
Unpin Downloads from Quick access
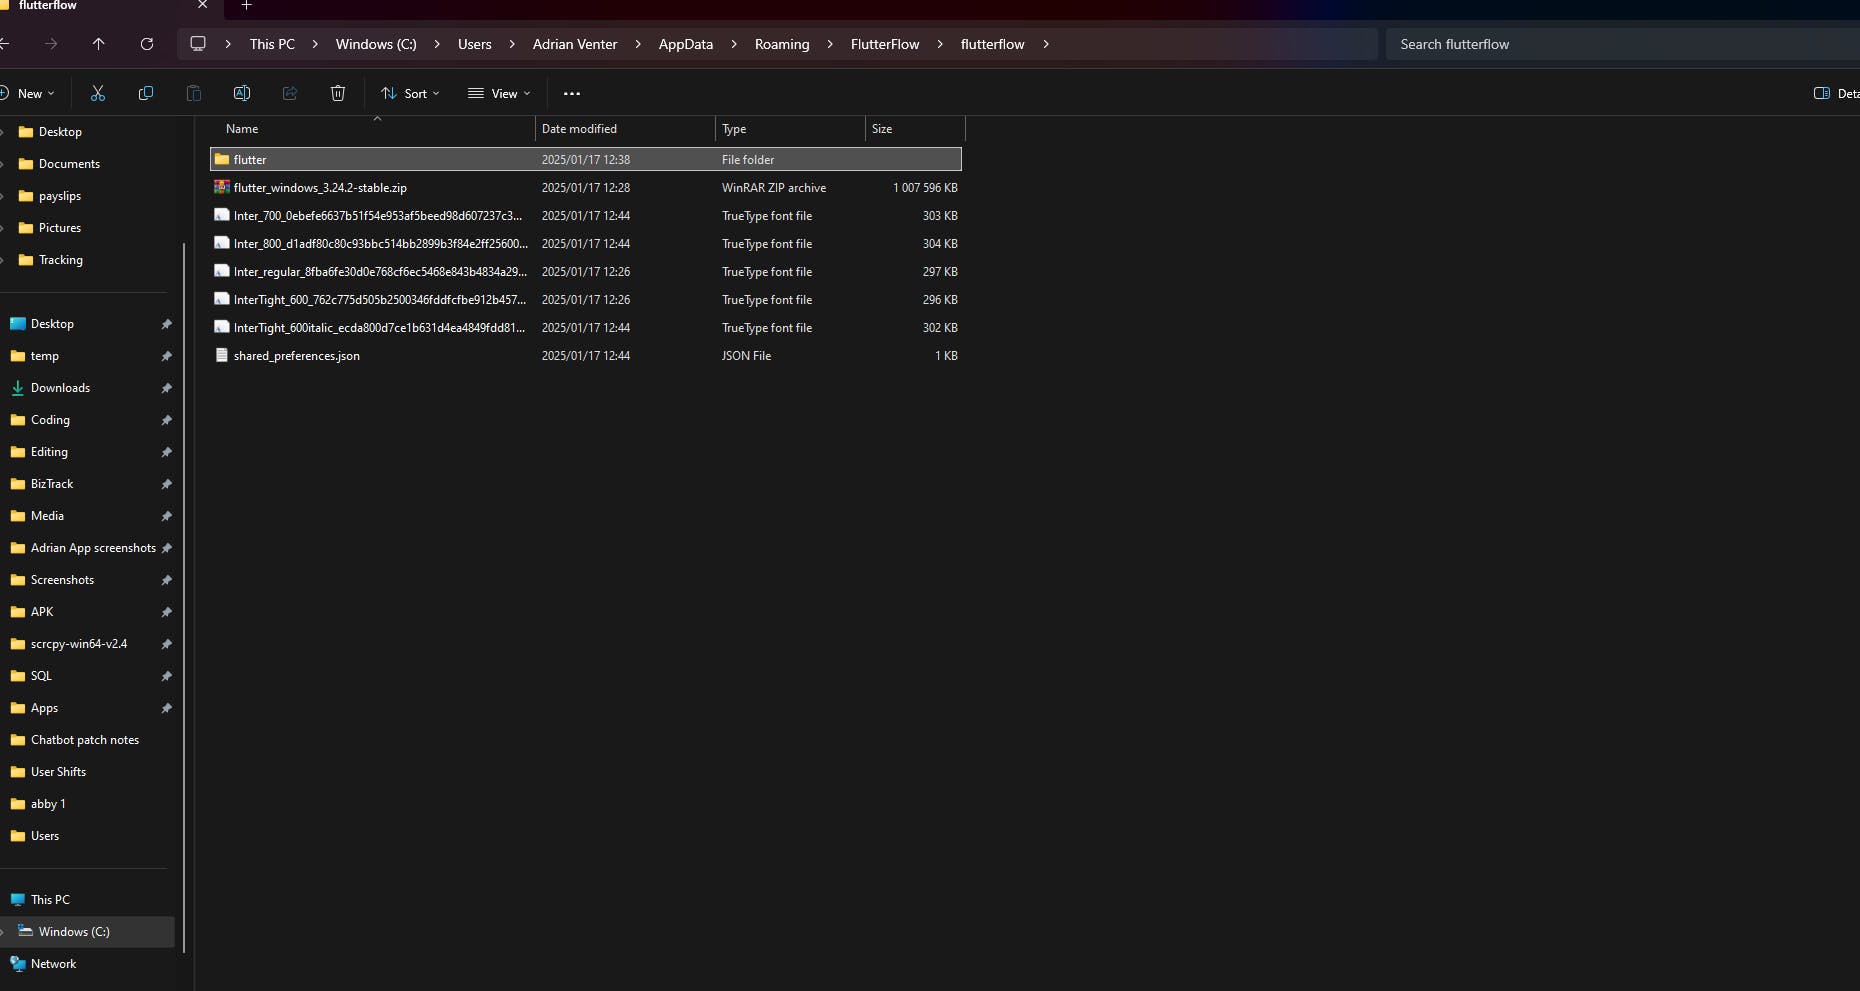tap(167, 388)
